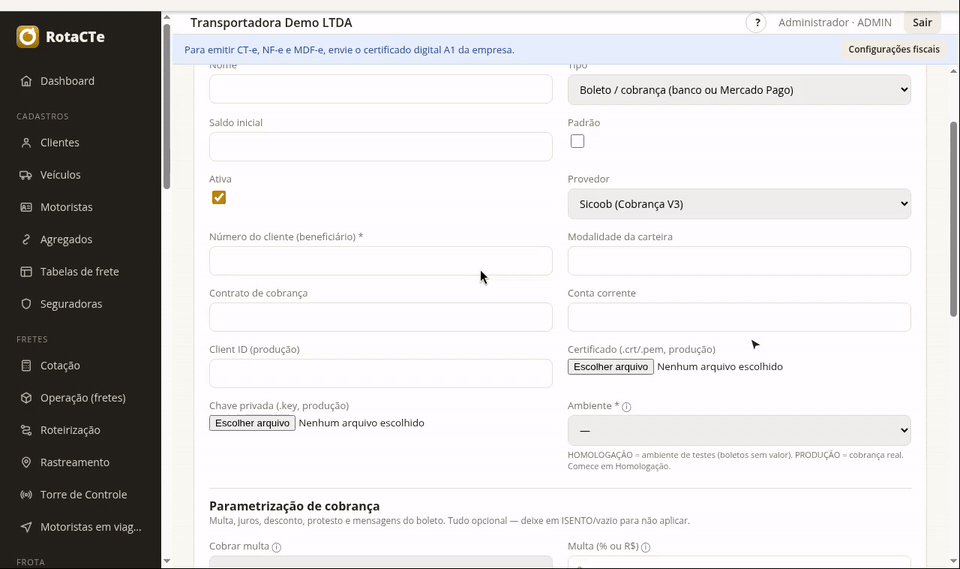Image resolution: width=960 pixels, height=569 pixels.
Task: Click the RotaCTe logo icon
Action: click(28, 37)
